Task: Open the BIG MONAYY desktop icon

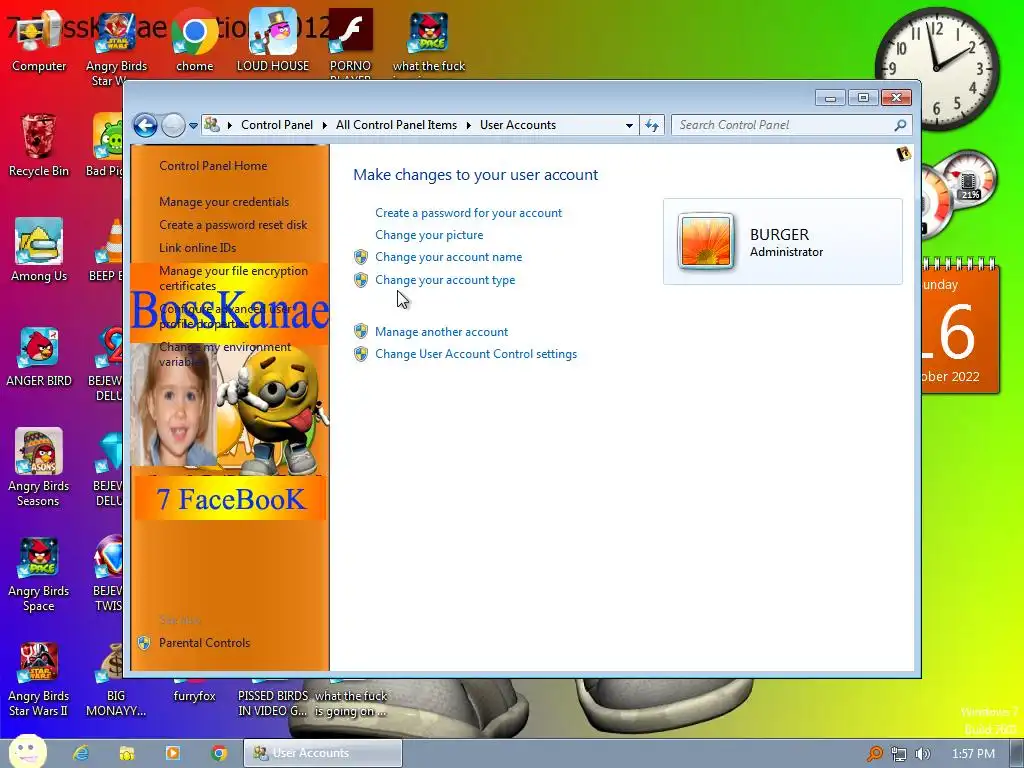Action: pyautogui.click(x=116, y=679)
